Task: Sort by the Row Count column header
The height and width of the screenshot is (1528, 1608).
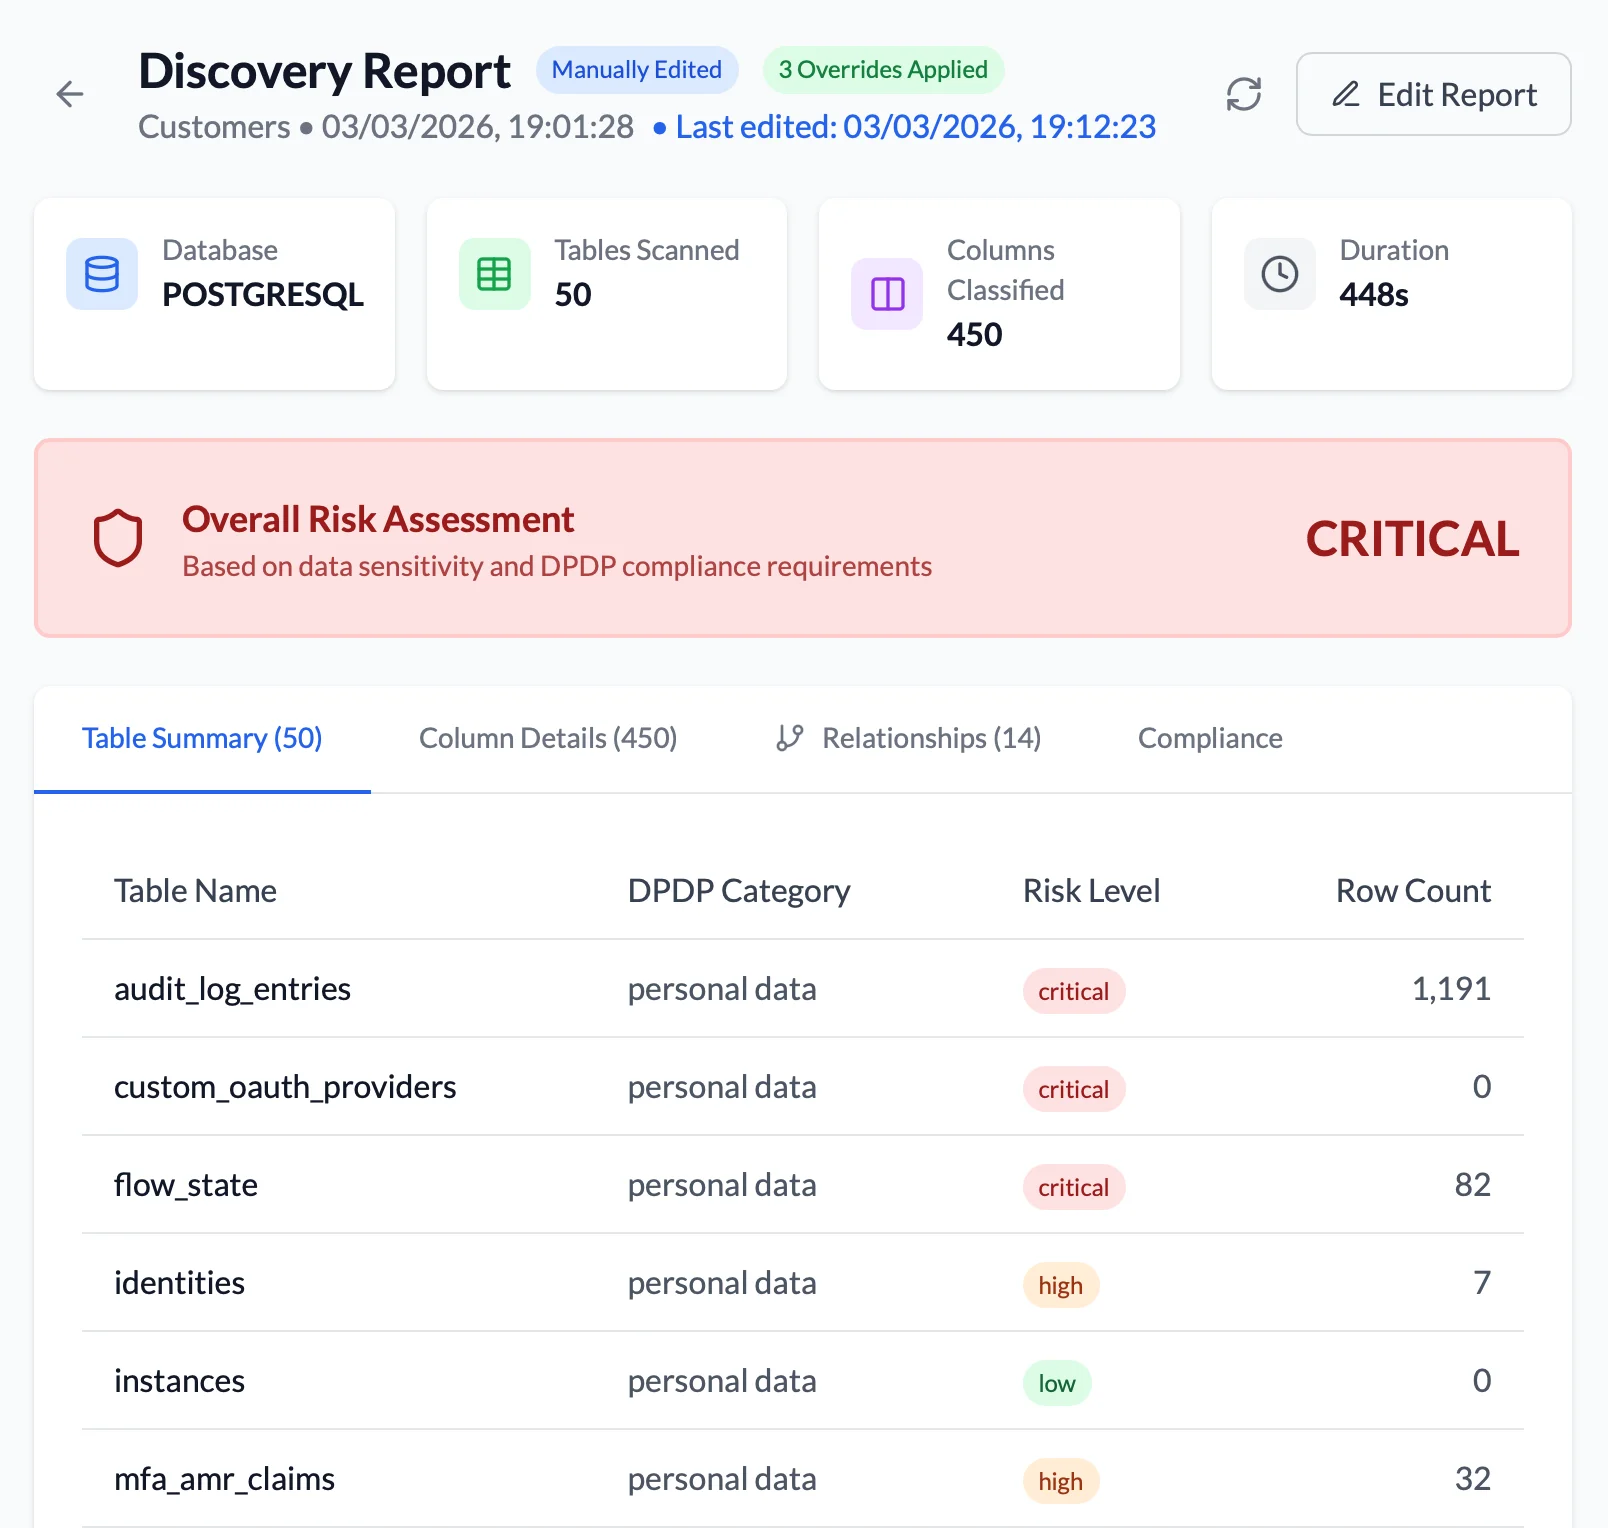Action: click(x=1412, y=890)
